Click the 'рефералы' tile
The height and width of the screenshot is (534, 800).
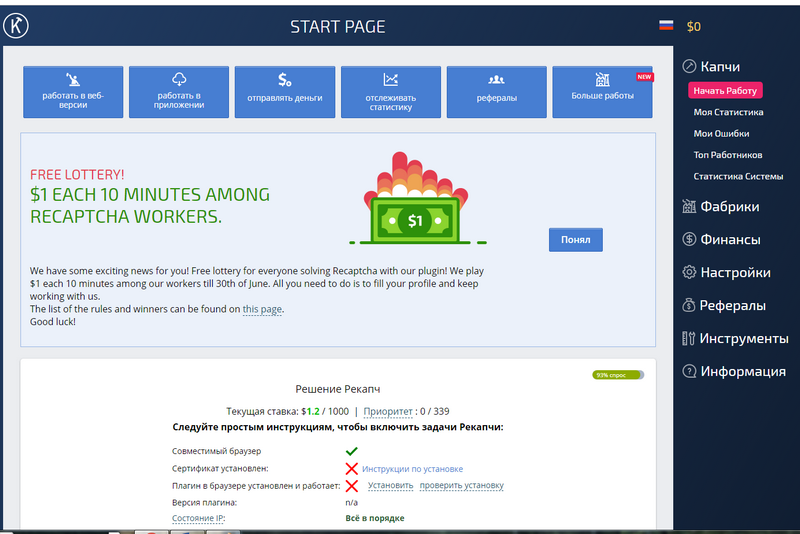(496, 92)
